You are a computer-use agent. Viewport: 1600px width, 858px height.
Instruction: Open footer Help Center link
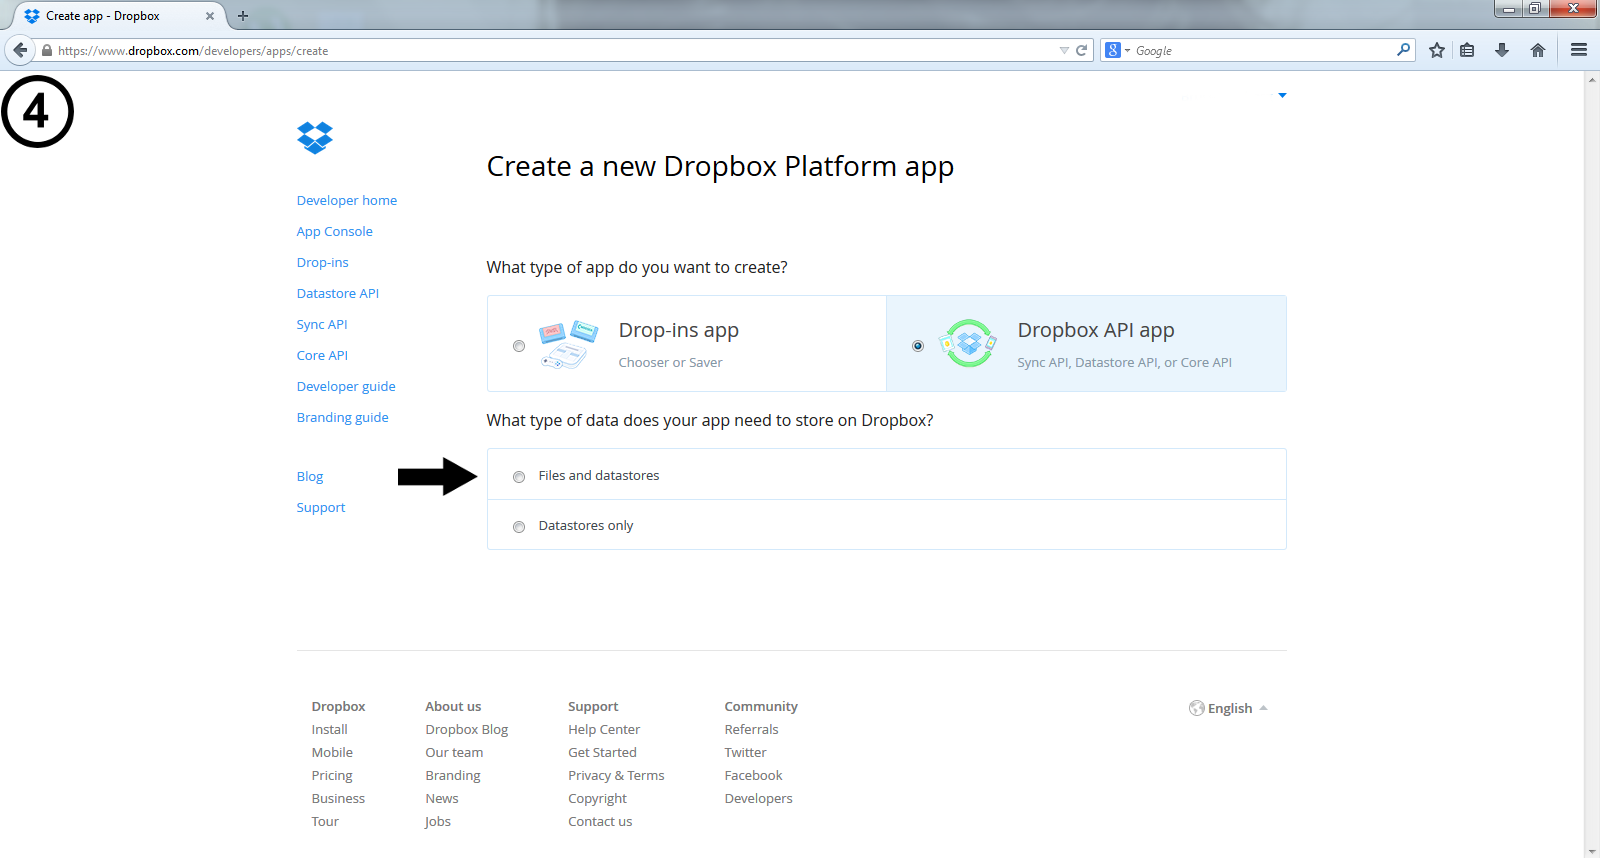604,729
